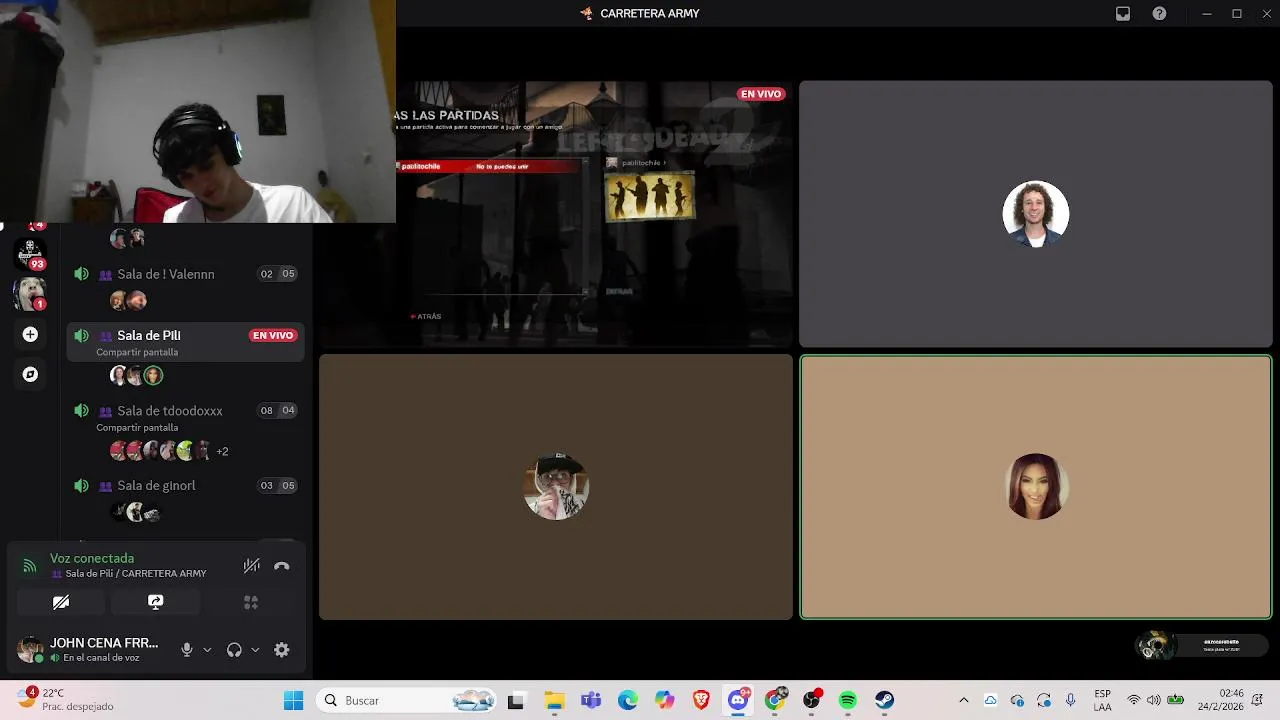Screen dimensions: 1280x720
Task: Join voice channel Sala de ginorl
Action: [186, 486]
